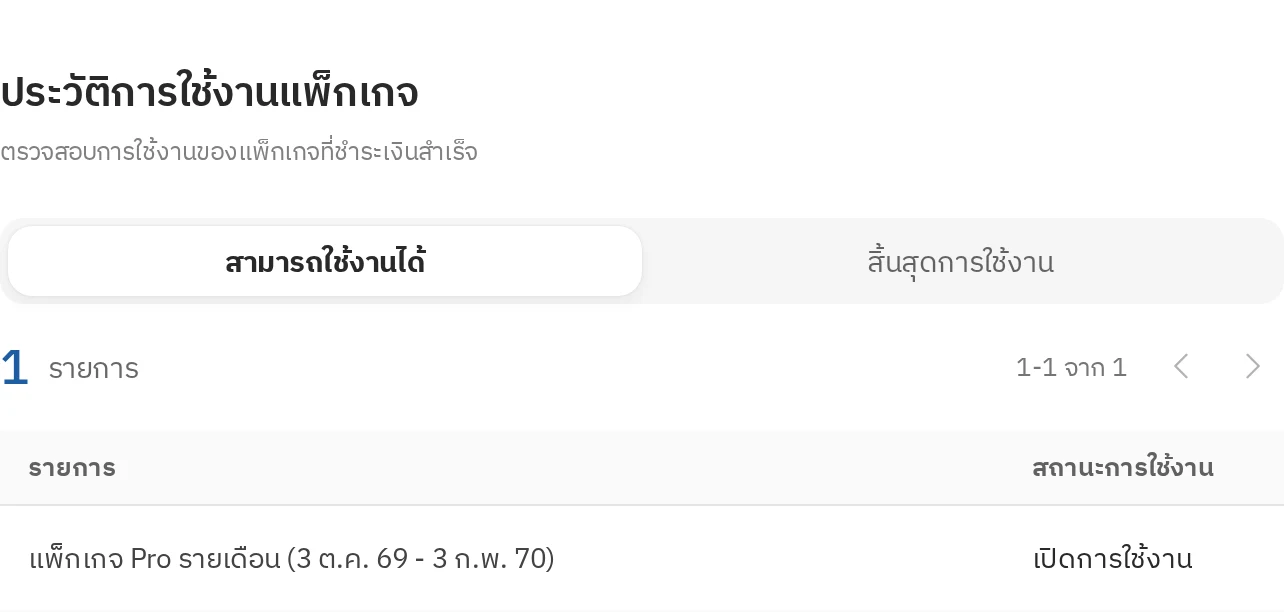Select the สถานะการใช้งาน column header
Screen dimensions: 1284x612
(x=1123, y=467)
